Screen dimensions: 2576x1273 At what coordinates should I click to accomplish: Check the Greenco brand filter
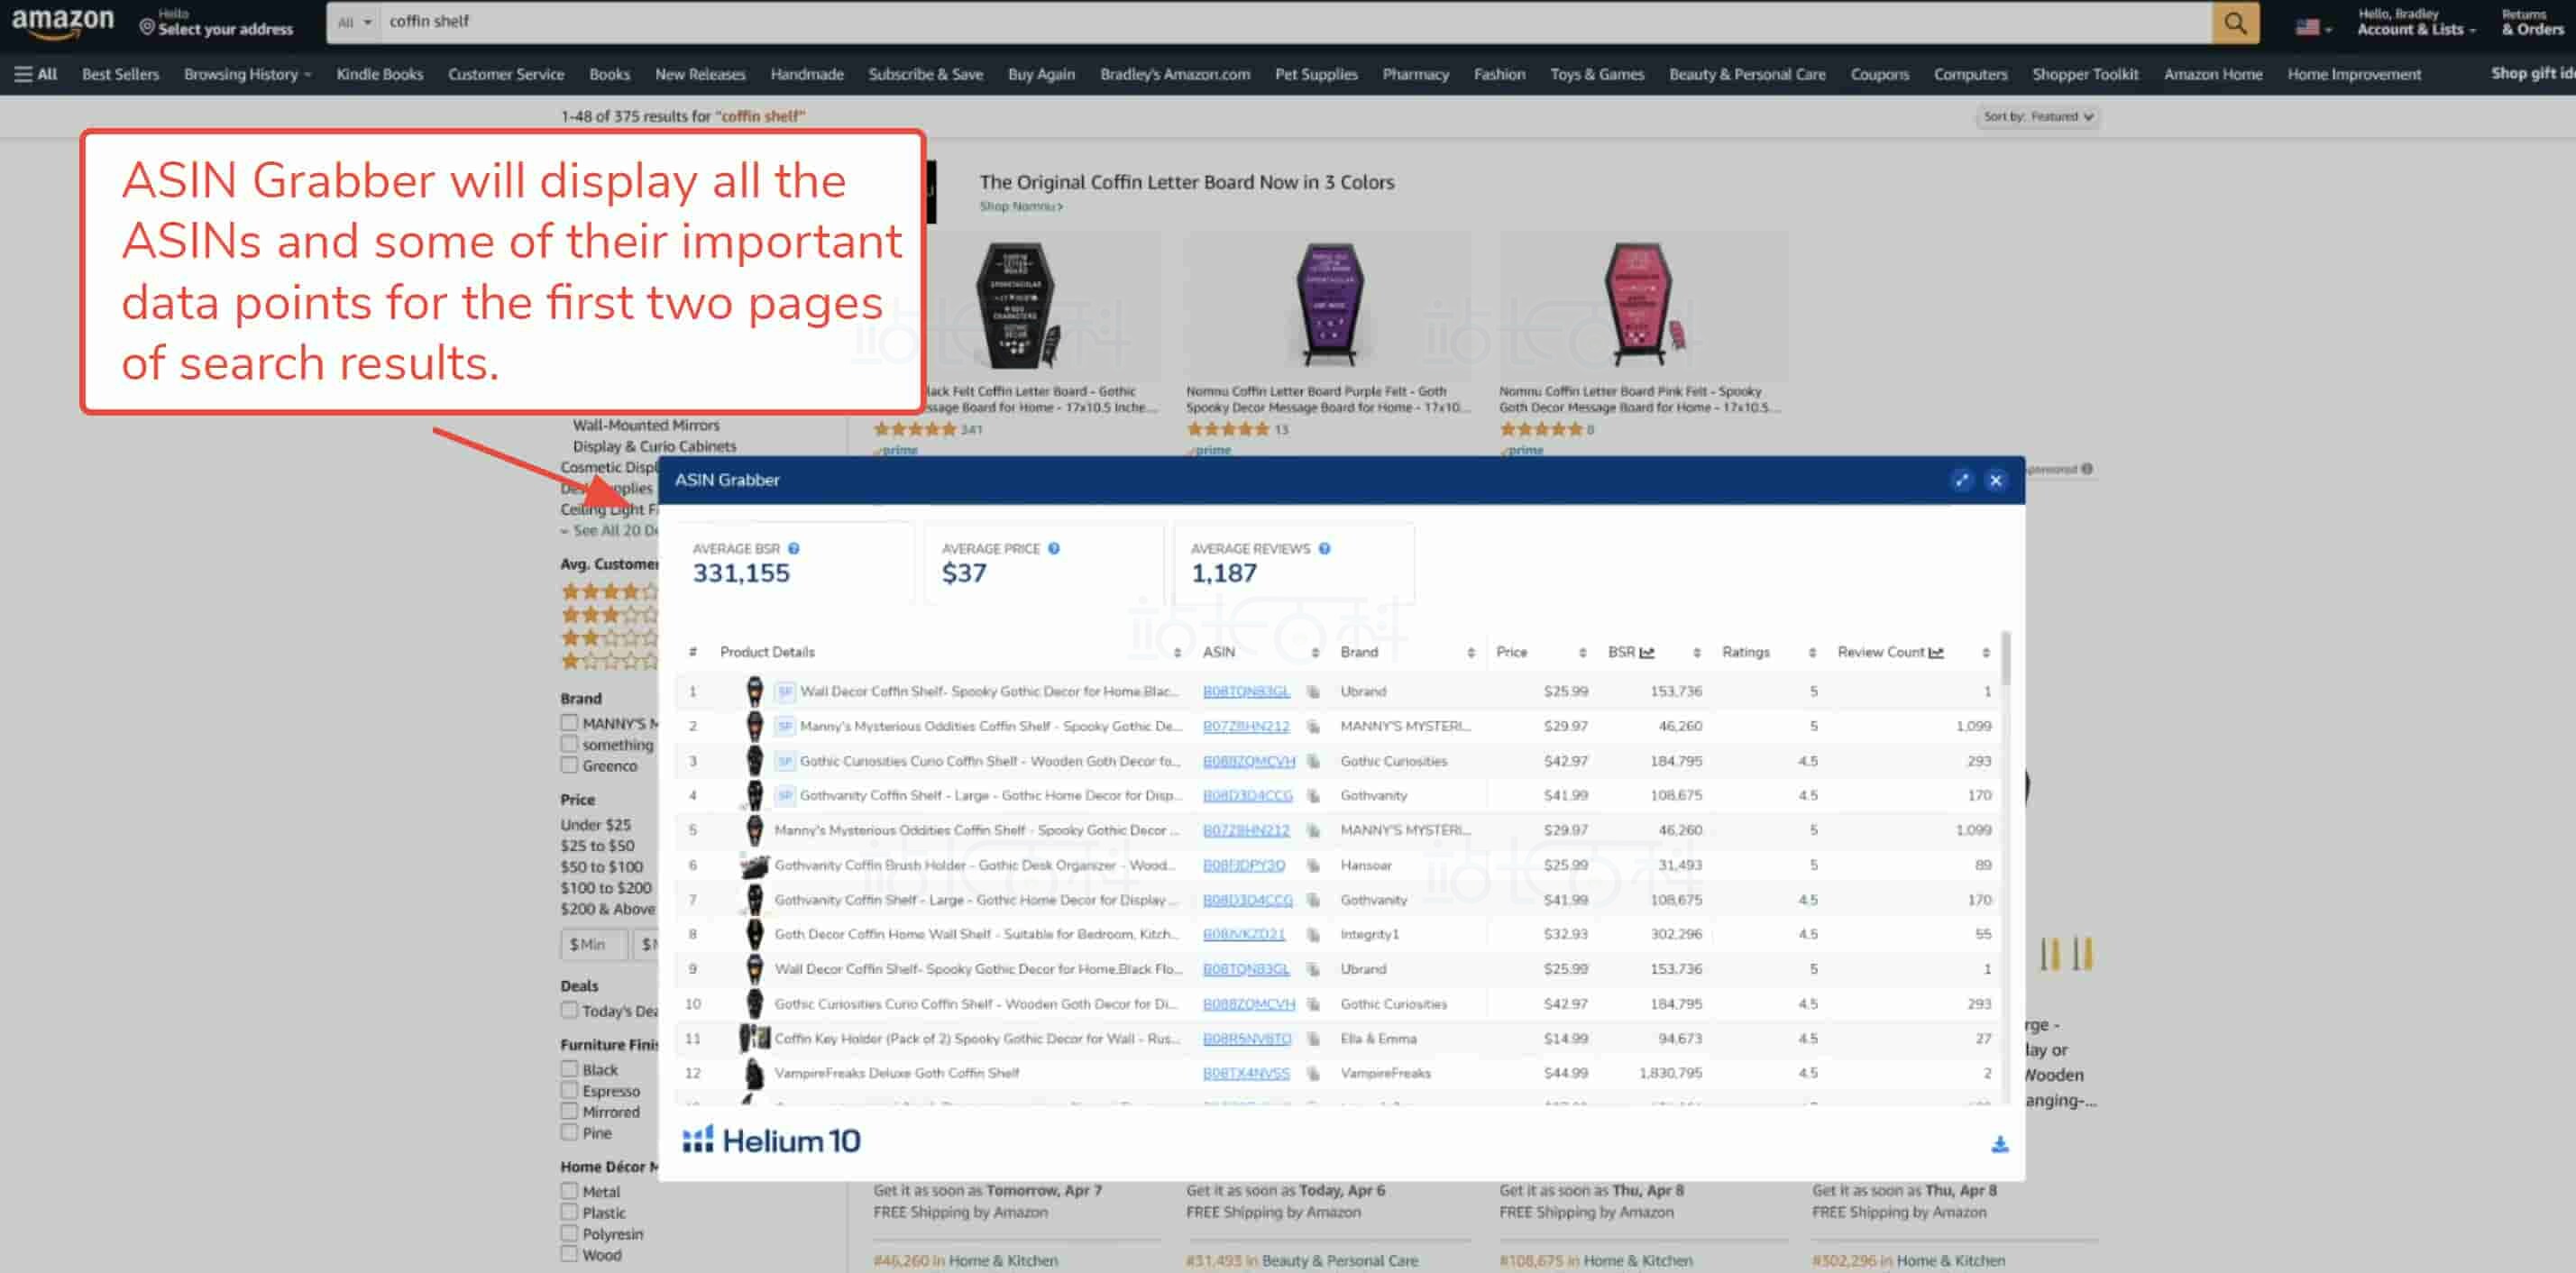pyautogui.click(x=569, y=766)
